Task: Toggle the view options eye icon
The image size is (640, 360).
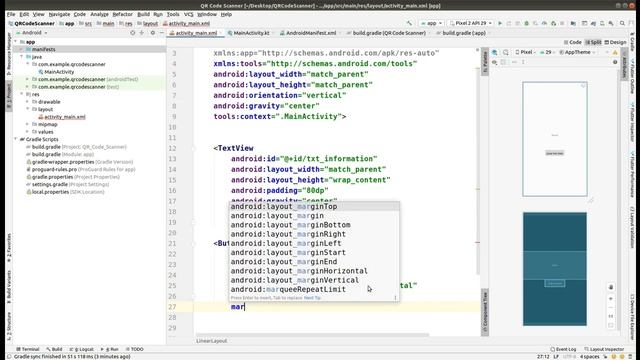Action: [495, 62]
